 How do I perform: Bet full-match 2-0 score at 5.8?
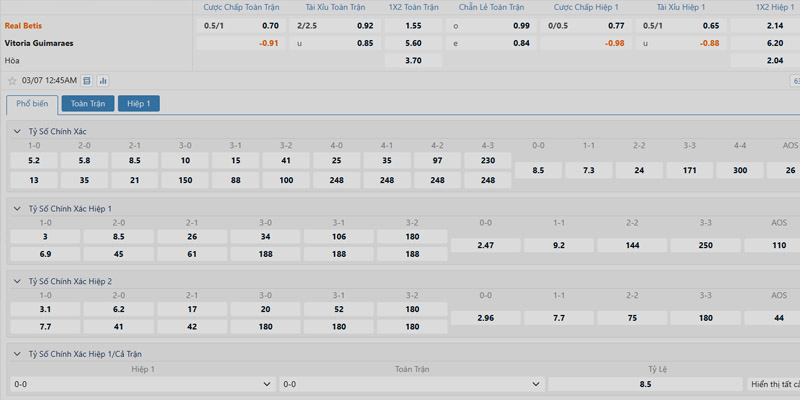(x=85, y=160)
